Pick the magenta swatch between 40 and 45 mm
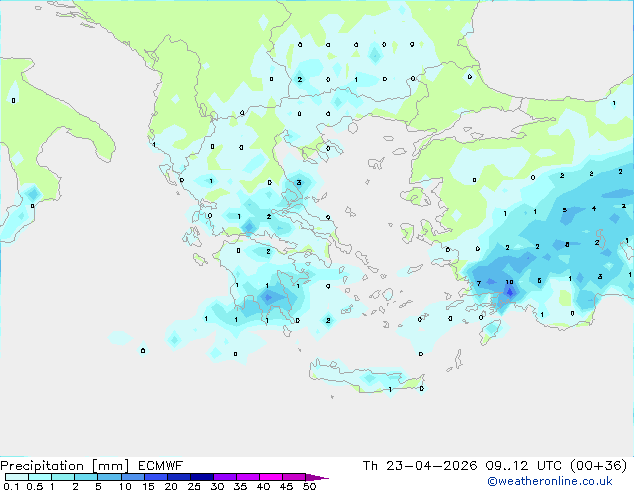Viewport: 634px width, 490px height. (x=271, y=477)
